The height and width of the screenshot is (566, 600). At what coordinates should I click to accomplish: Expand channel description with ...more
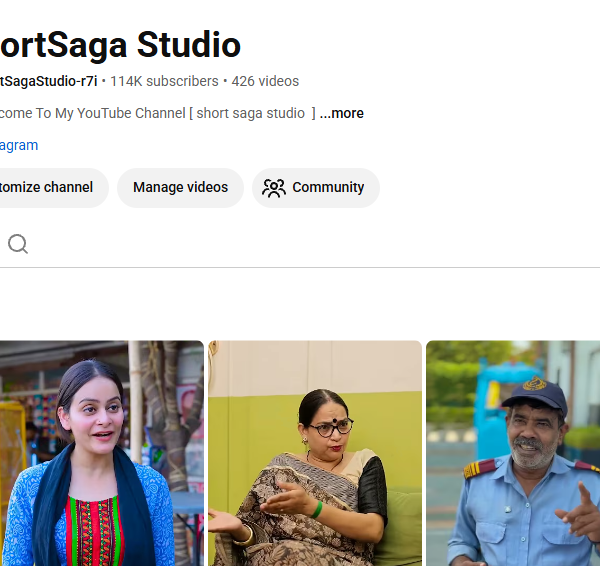tap(342, 113)
